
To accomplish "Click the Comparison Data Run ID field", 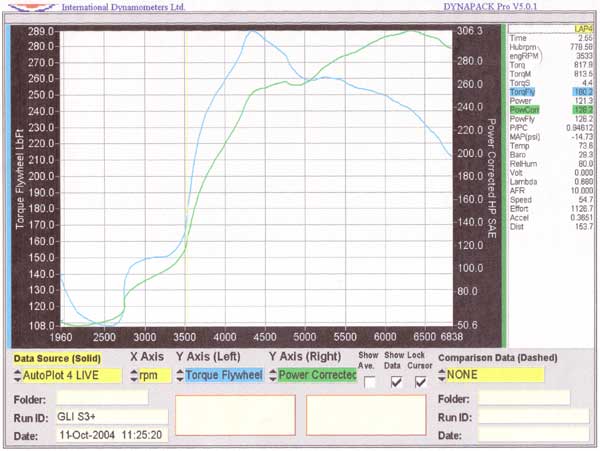I will click(534, 416).
